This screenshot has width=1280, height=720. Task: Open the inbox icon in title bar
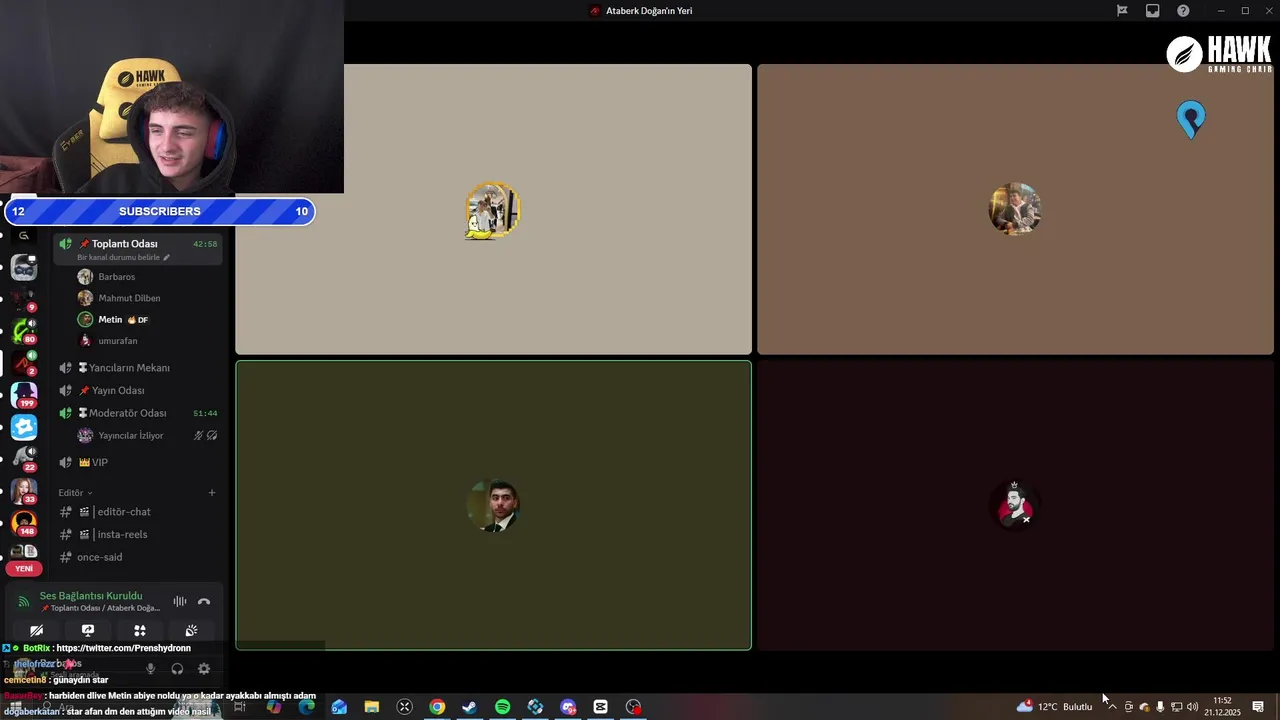click(x=1152, y=11)
